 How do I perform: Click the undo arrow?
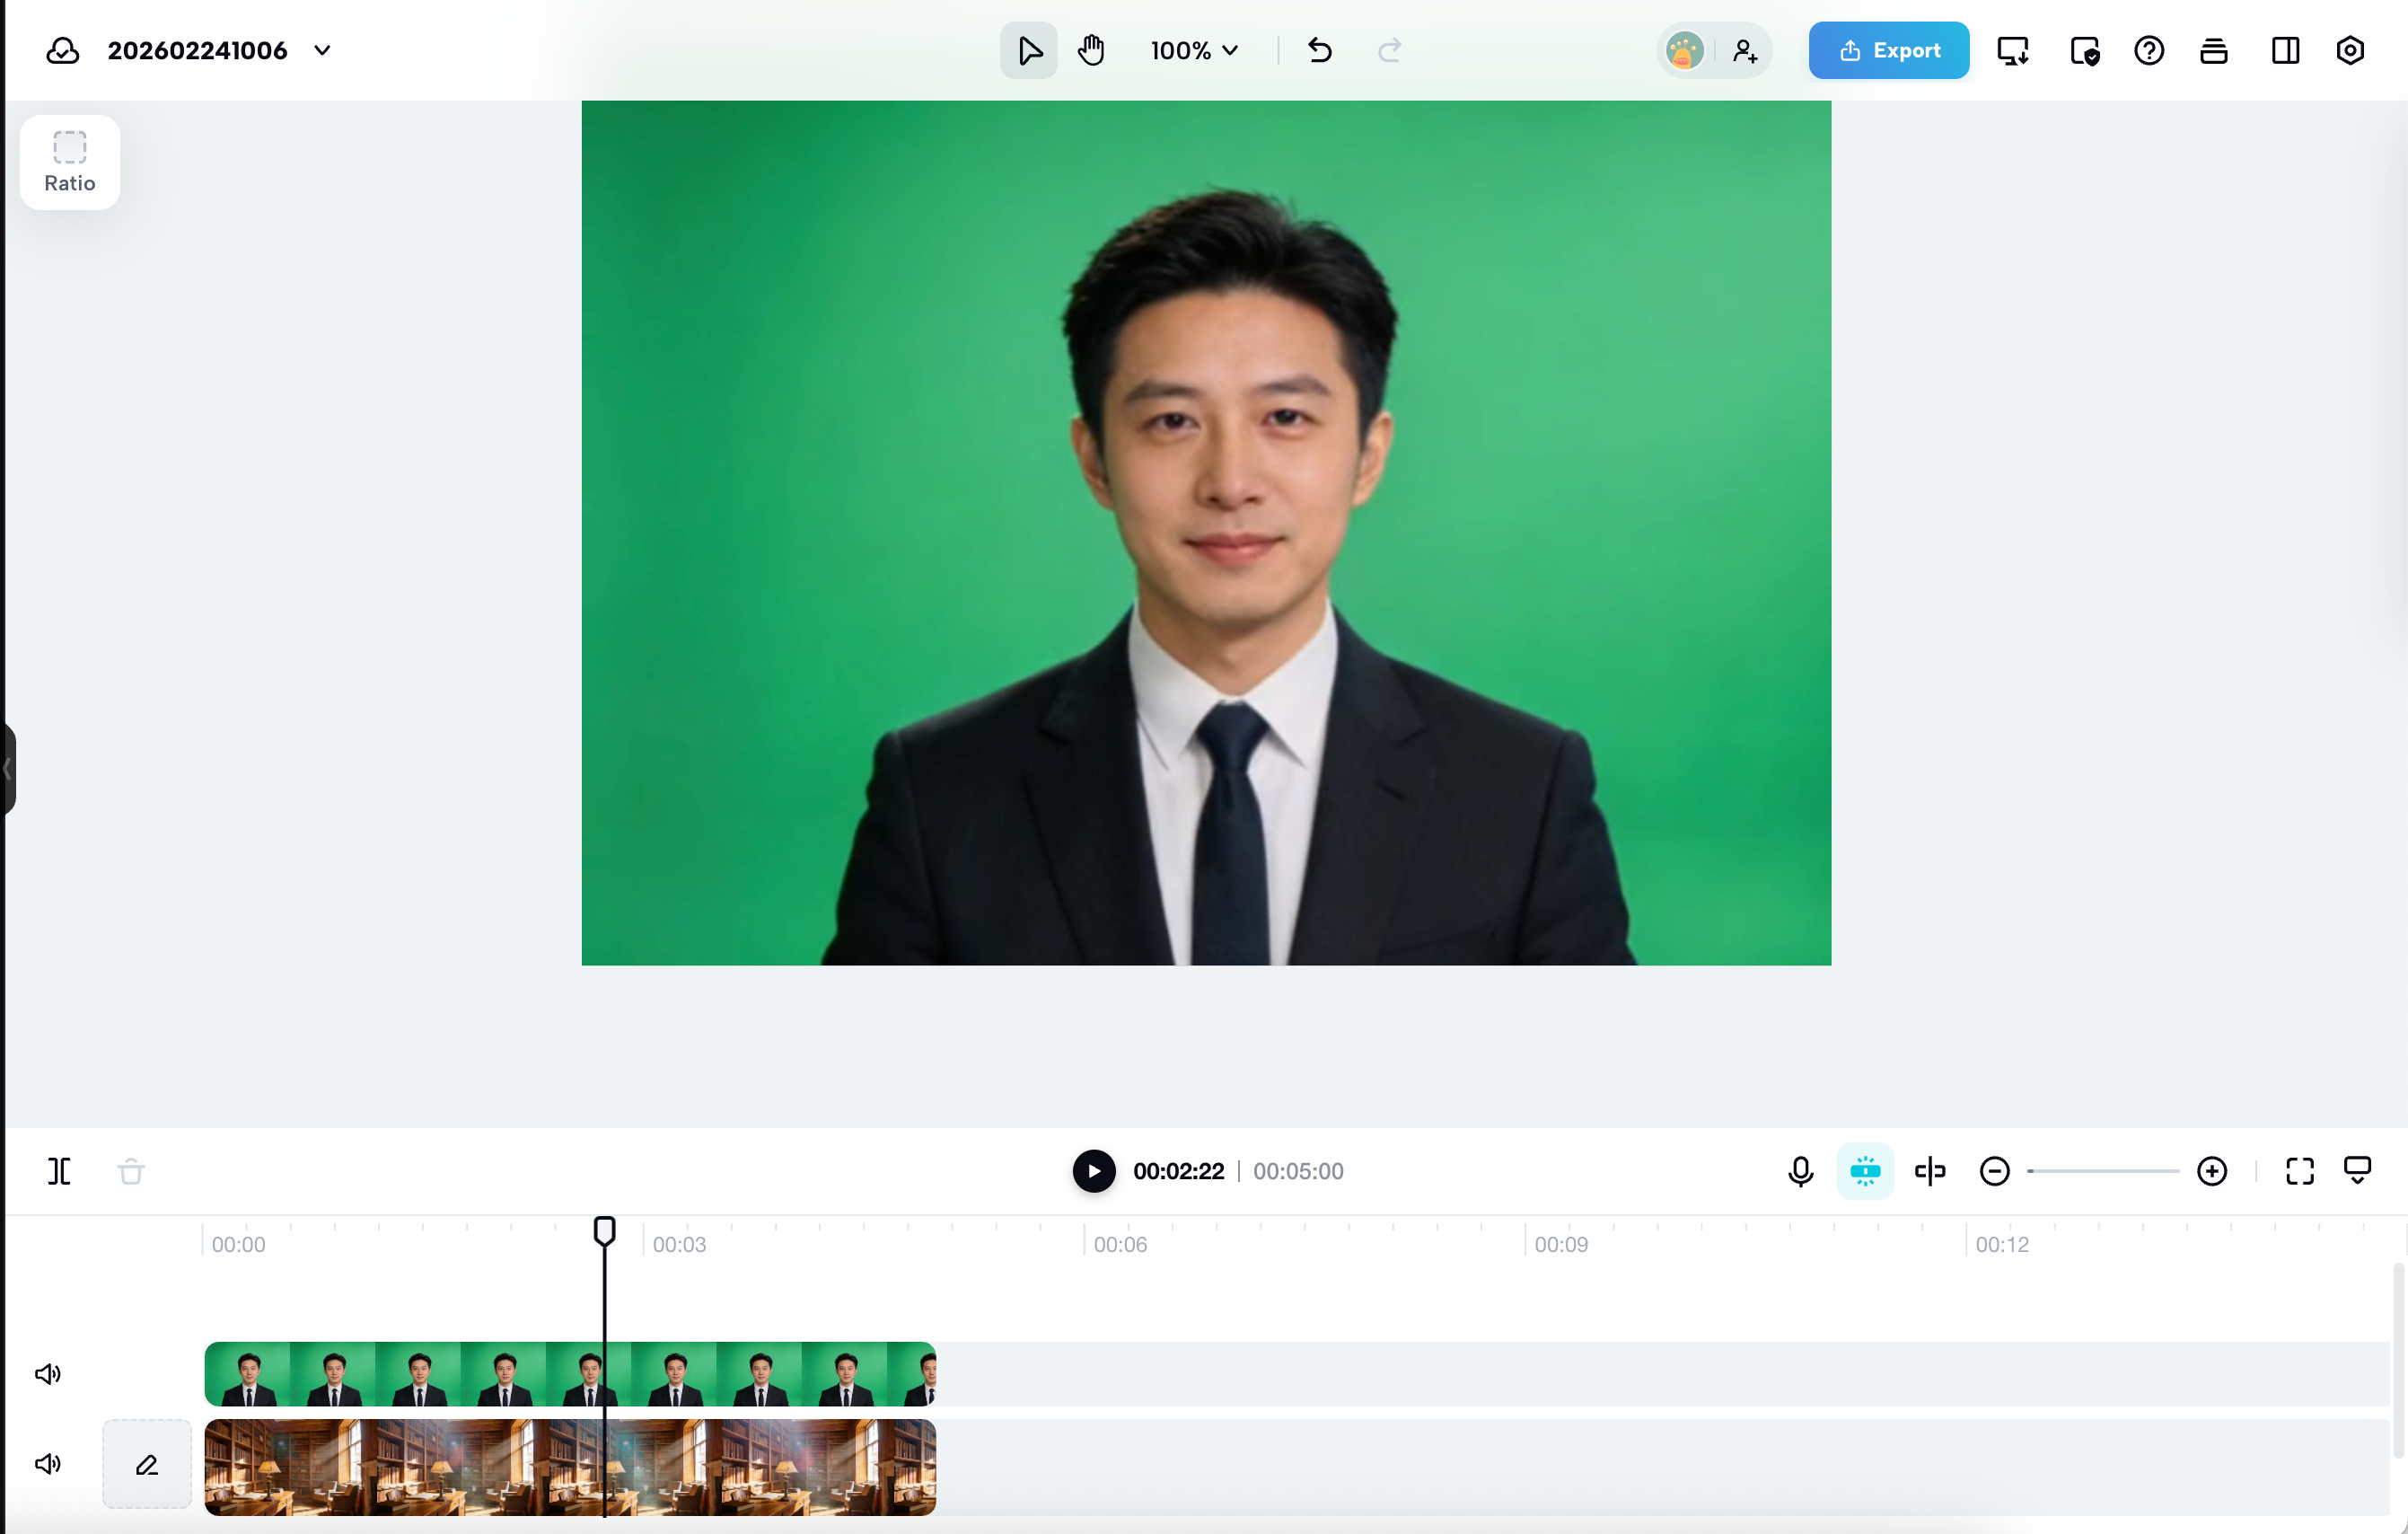point(1320,50)
